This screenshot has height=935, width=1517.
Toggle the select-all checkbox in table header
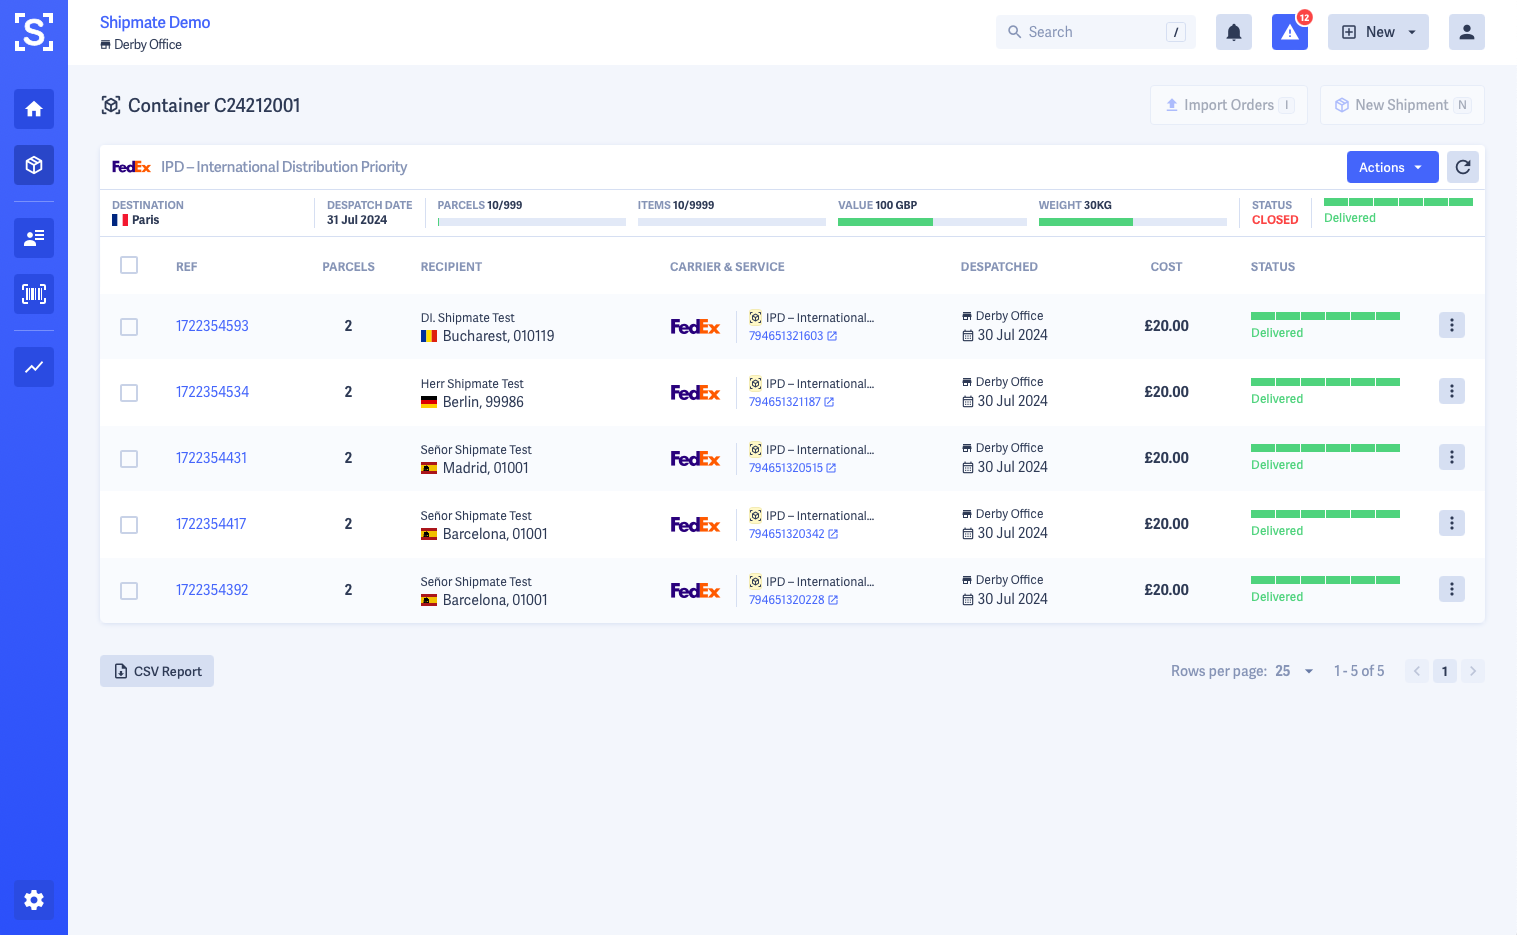click(x=129, y=265)
